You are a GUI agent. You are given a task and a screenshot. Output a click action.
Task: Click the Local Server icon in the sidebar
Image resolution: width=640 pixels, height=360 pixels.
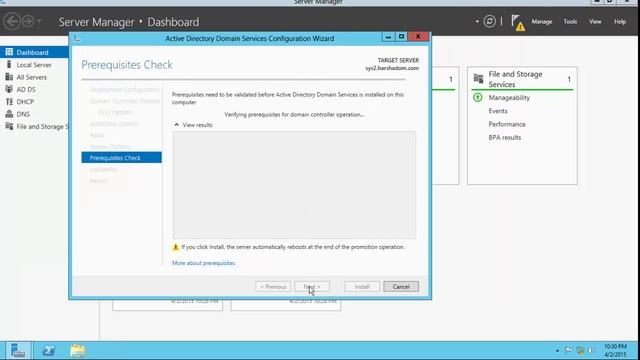[x=9, y=64]
